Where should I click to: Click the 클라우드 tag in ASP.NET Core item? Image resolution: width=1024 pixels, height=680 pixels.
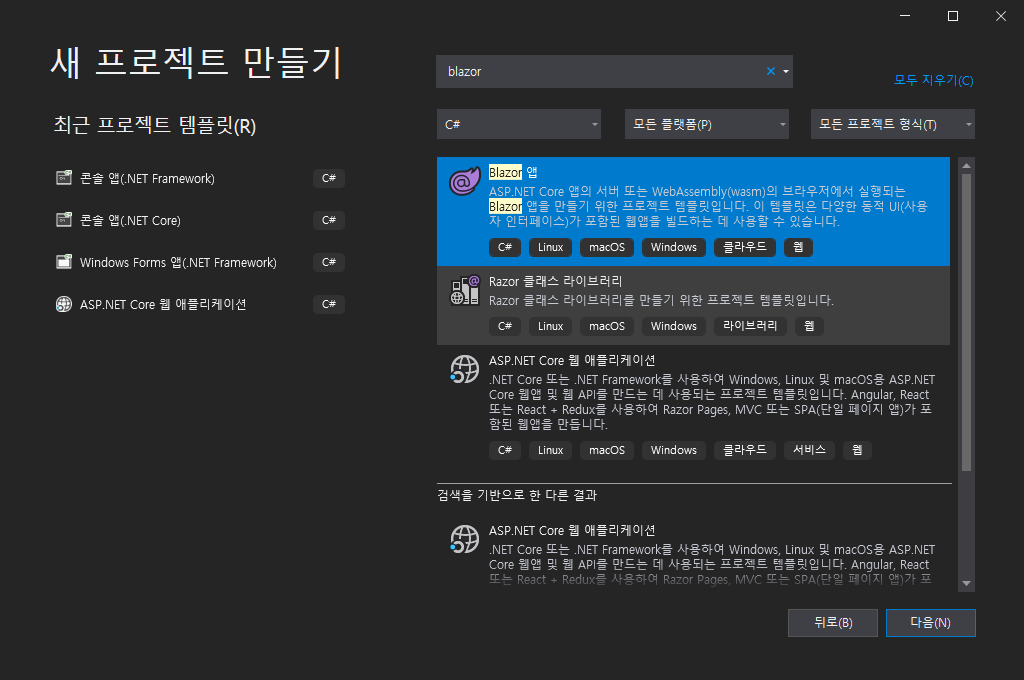tap(744, 450)
